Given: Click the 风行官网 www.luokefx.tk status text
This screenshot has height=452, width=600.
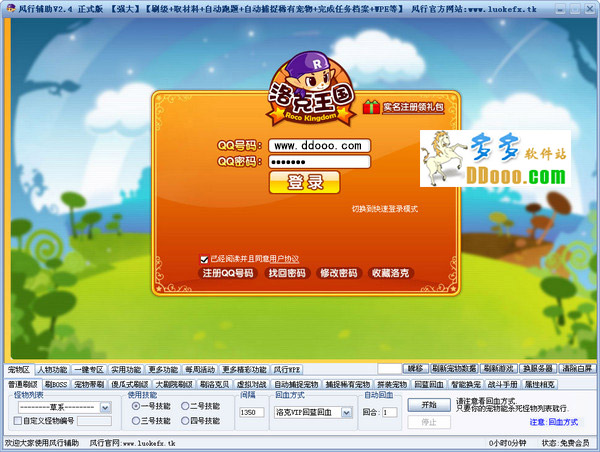Looking at the screenshot, I should (x=132, y=444).
